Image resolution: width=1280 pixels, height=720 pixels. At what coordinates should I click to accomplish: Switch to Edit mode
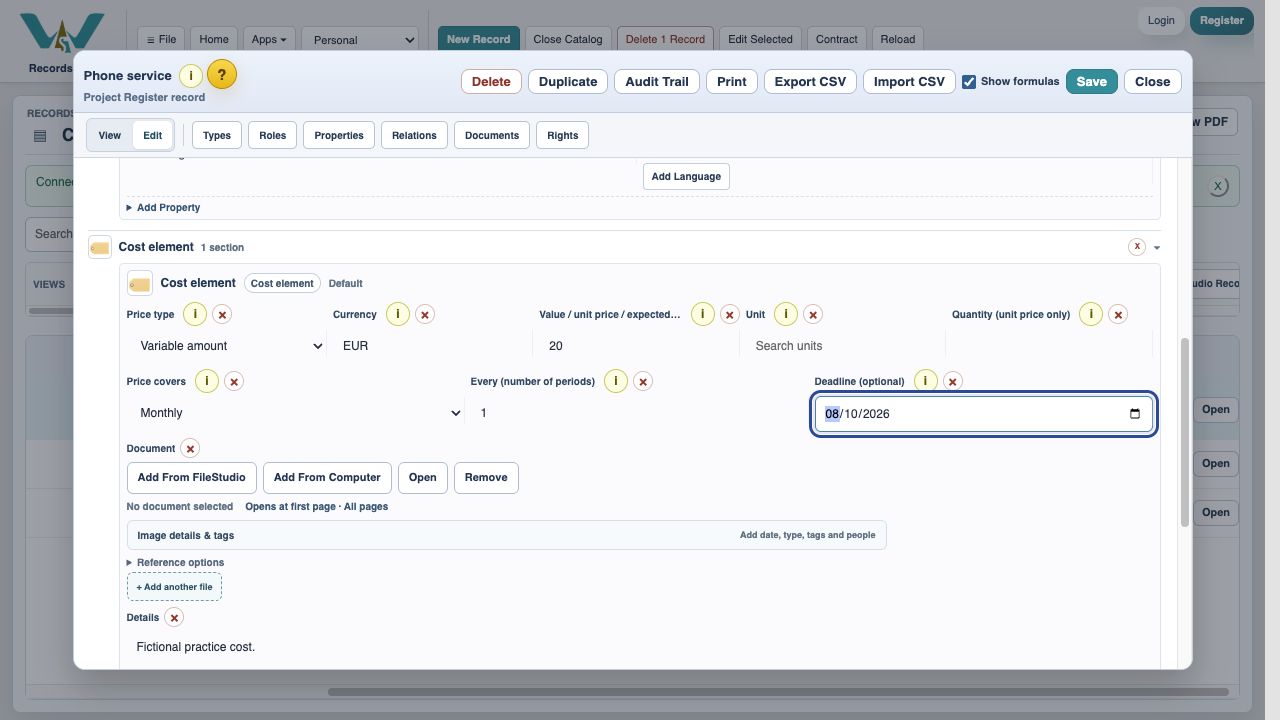[x=152, y=135]
